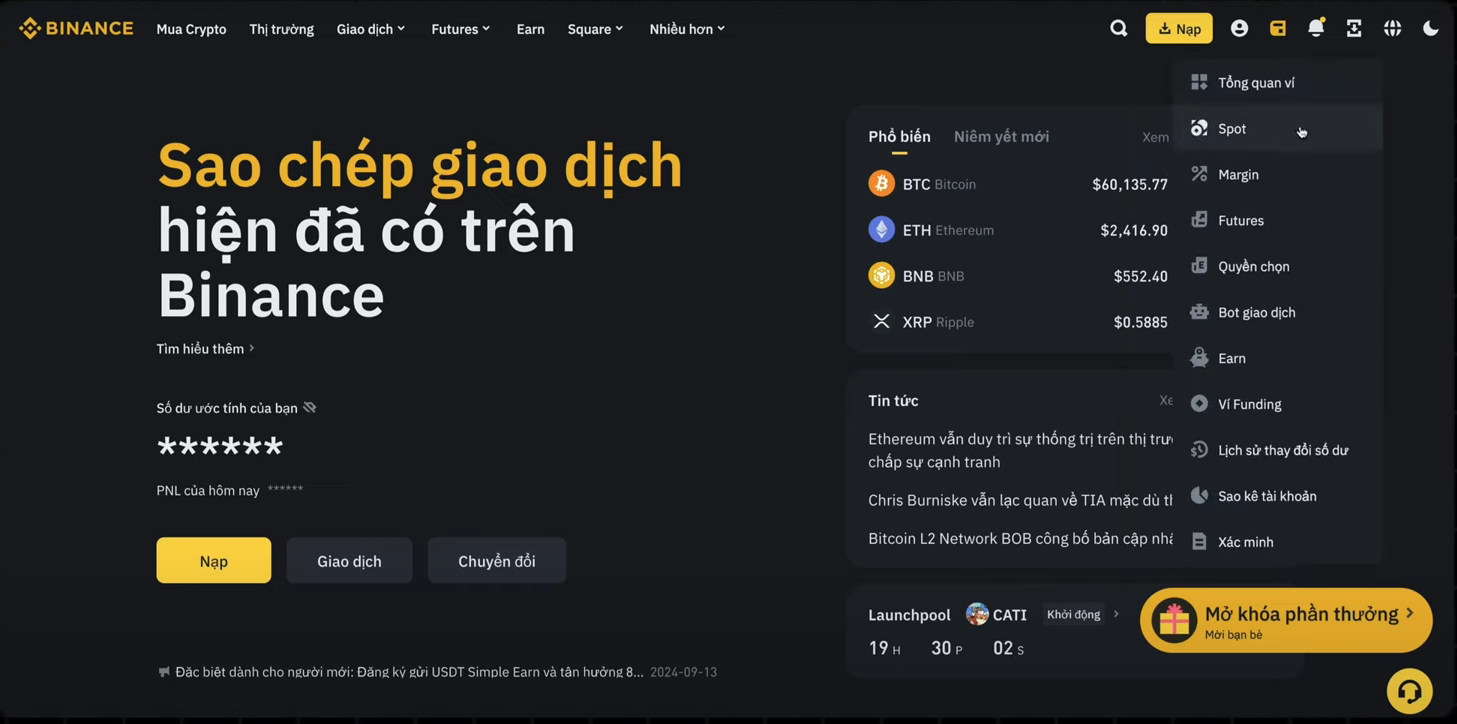Viewport: 1457px width, 724px height.
Task: Expand the Giao dịch dropdown menu
Action: click(371, 29)
